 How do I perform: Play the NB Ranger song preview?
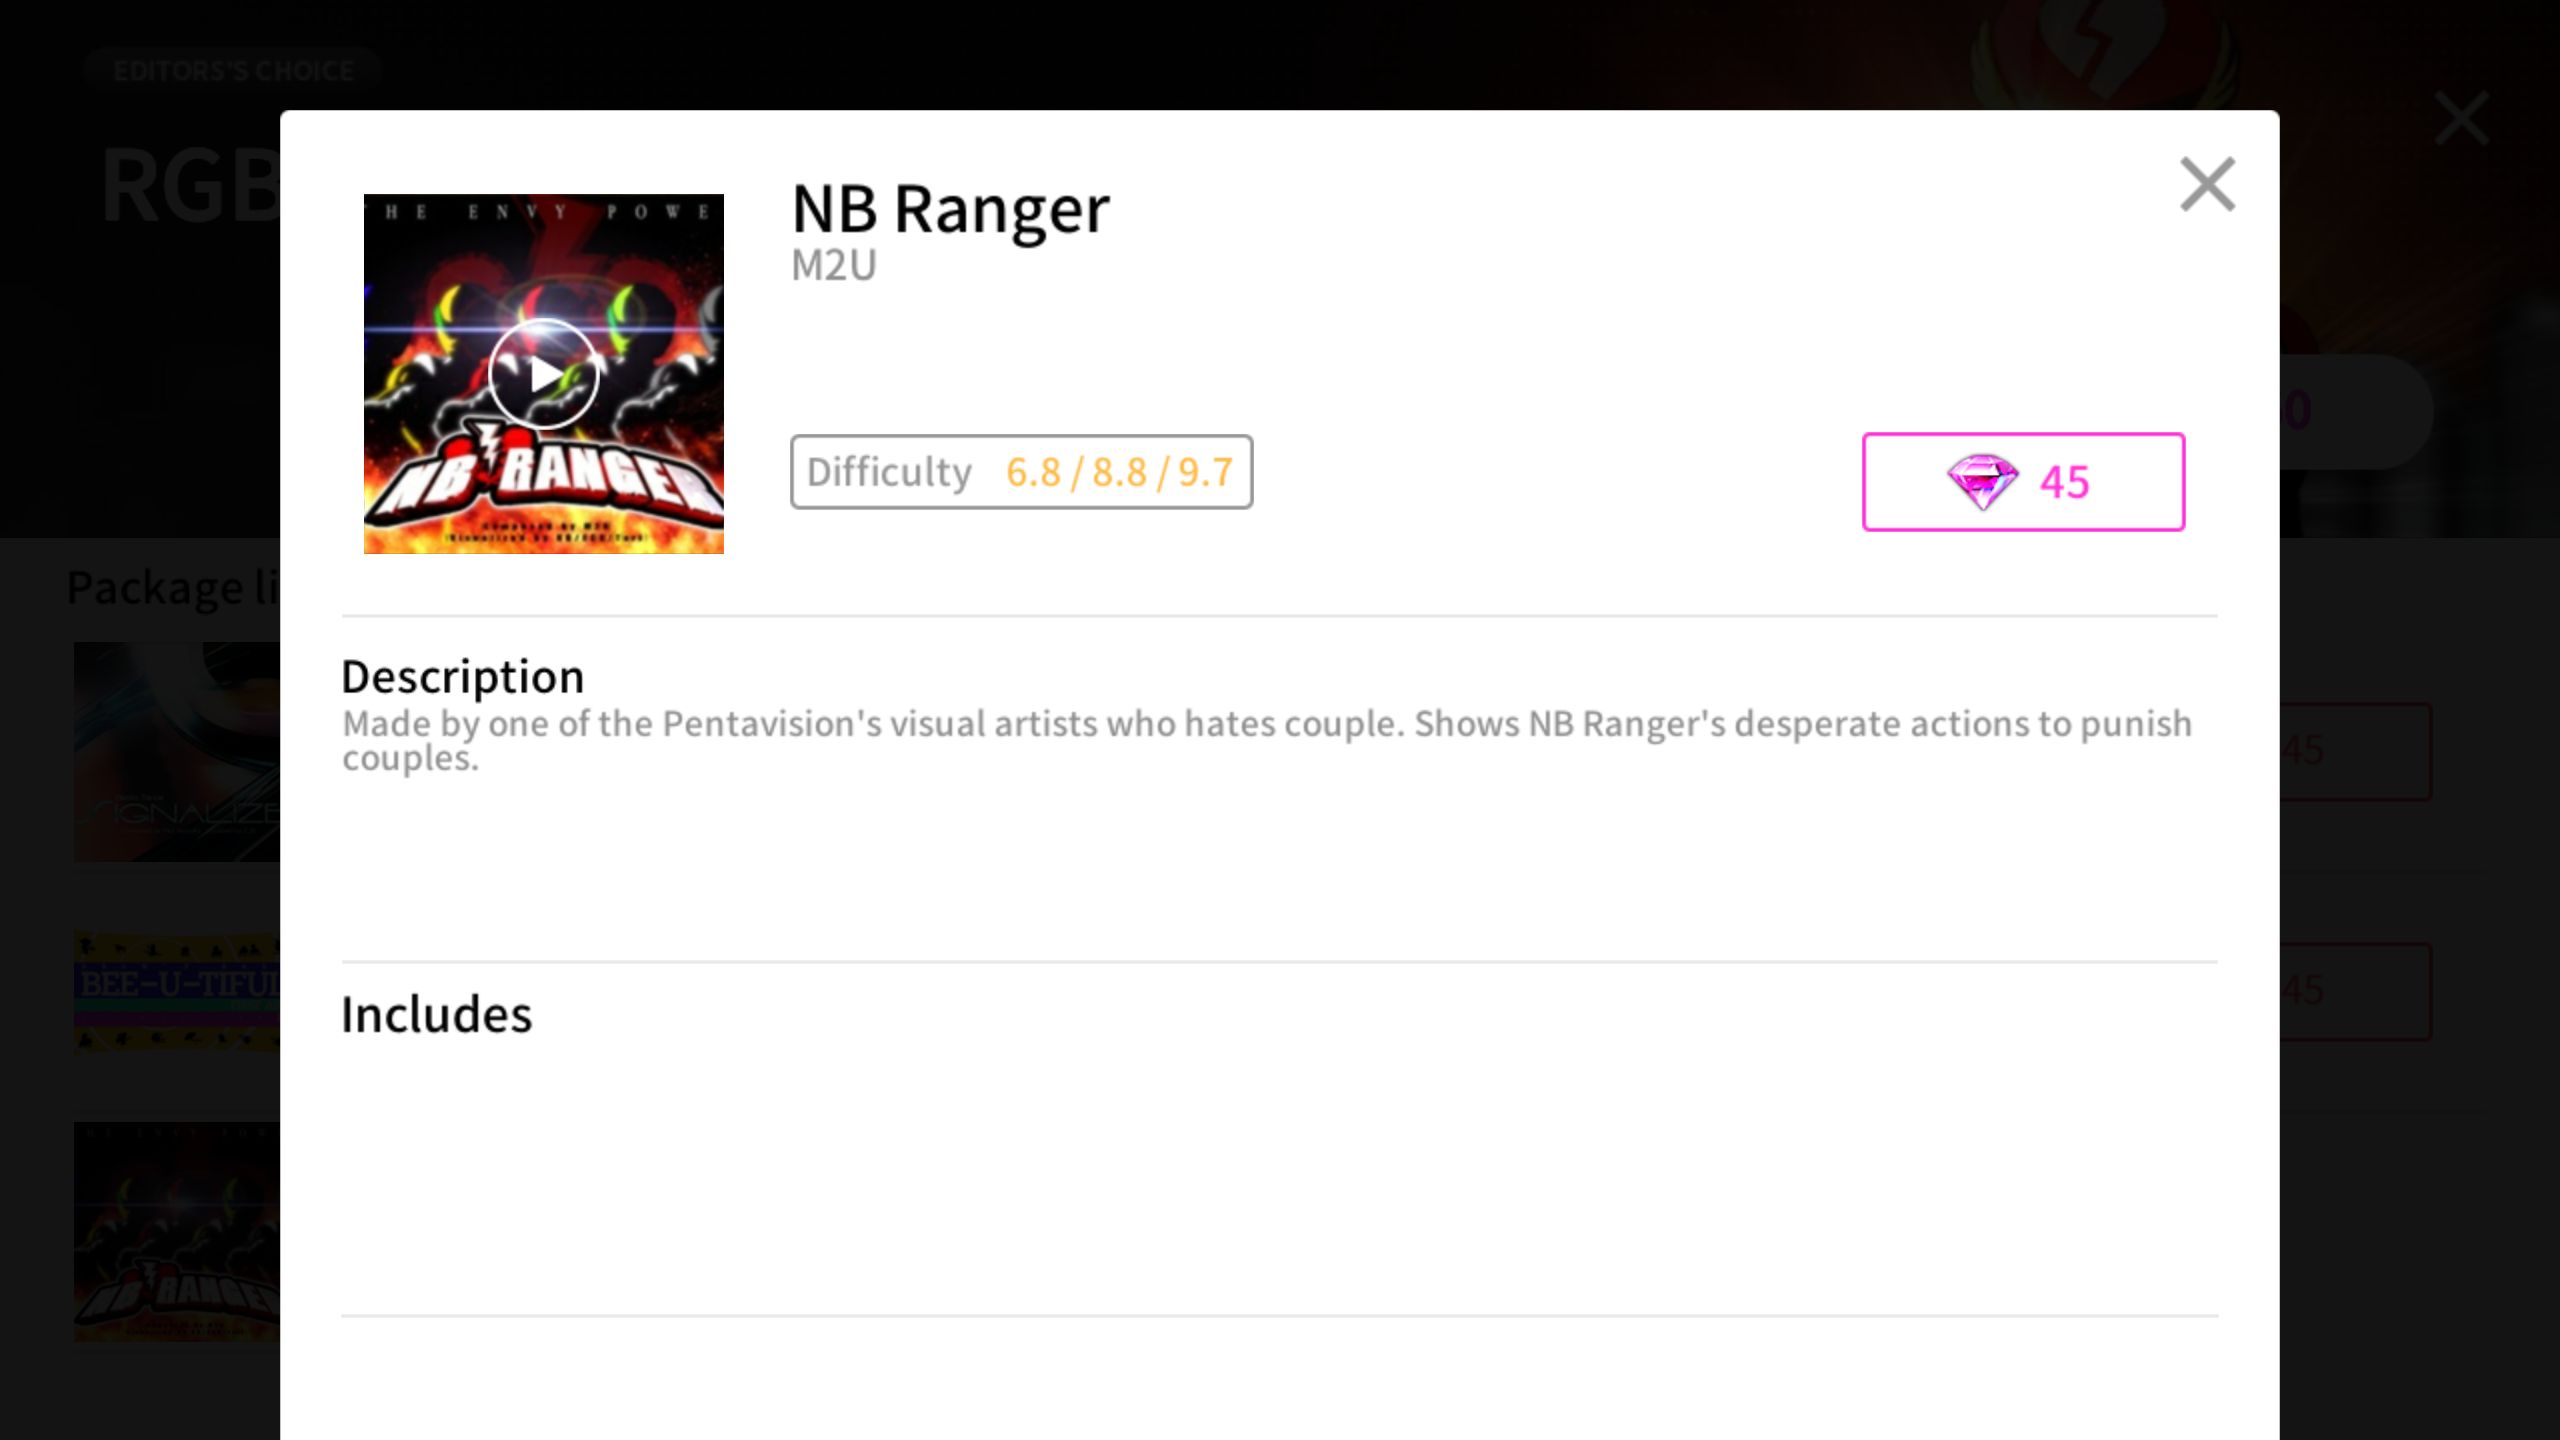tap(544, 374)
